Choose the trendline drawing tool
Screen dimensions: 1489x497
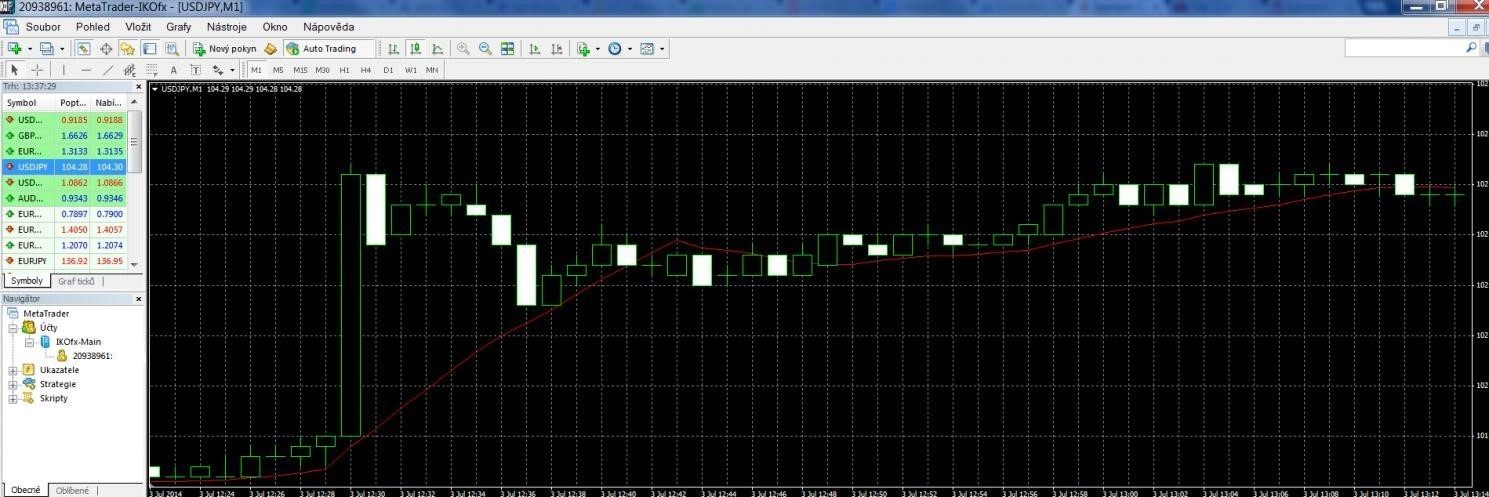pos(108,70)
